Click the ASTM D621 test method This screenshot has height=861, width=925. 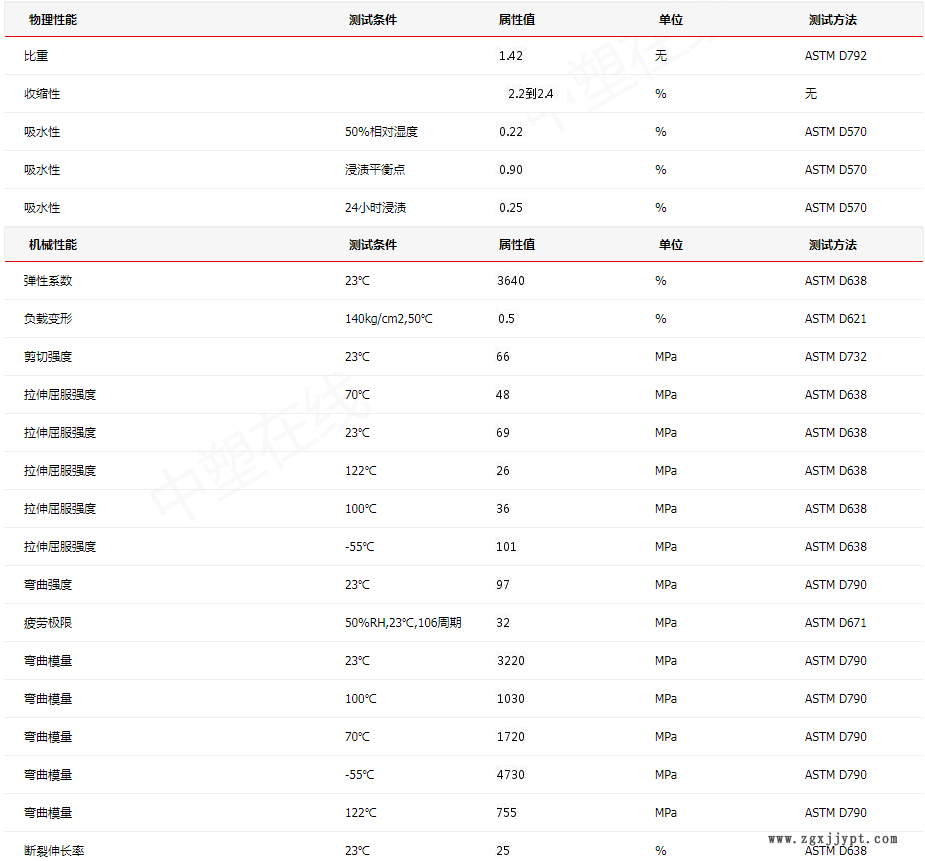click(x=836, y=319)
